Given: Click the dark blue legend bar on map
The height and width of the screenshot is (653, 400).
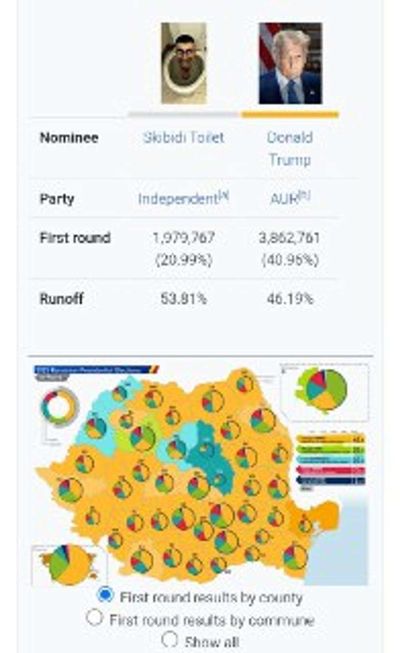Looking at the screenshot, I should click(330, 481).
